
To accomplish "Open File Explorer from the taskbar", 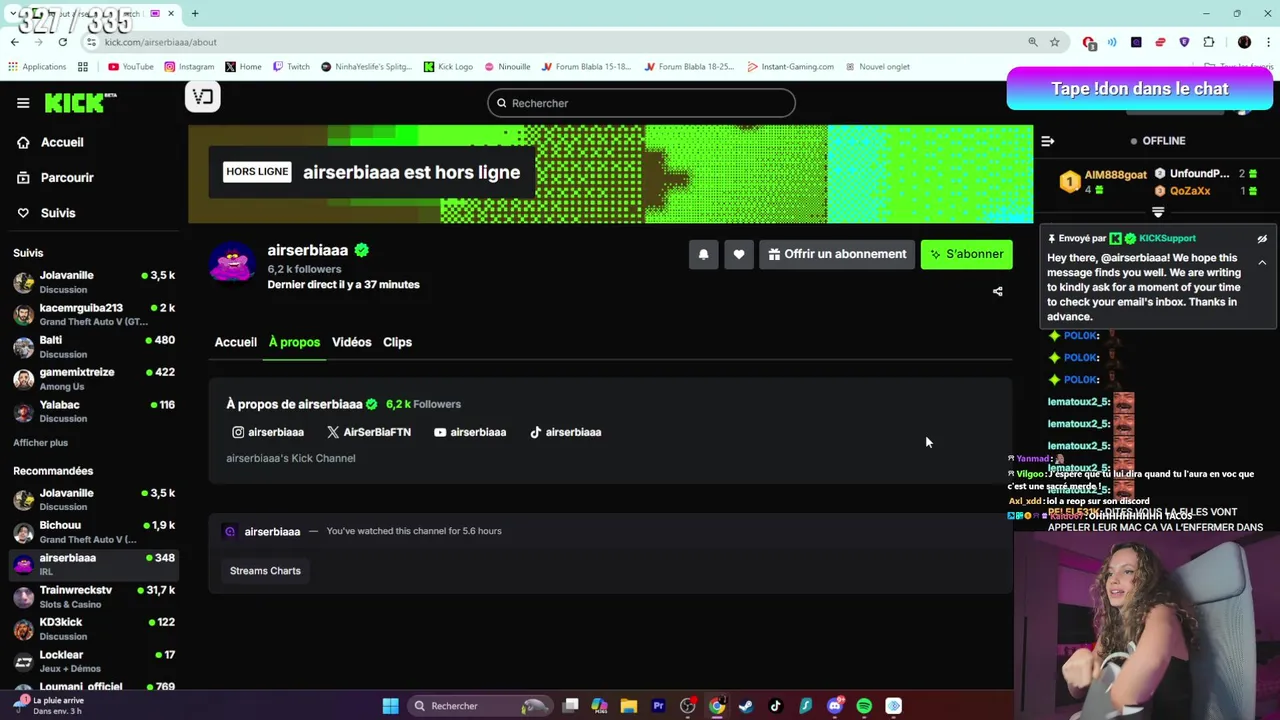I will (629, 706).
